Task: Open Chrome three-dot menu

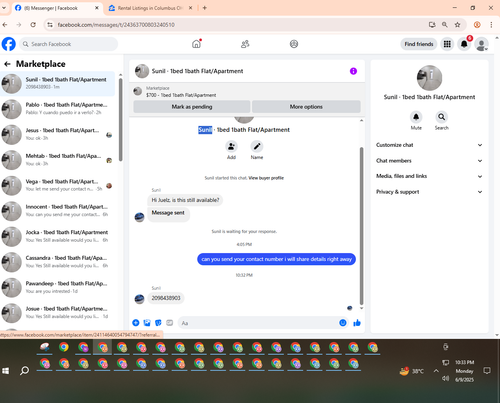Action: [x=491, y=25]
